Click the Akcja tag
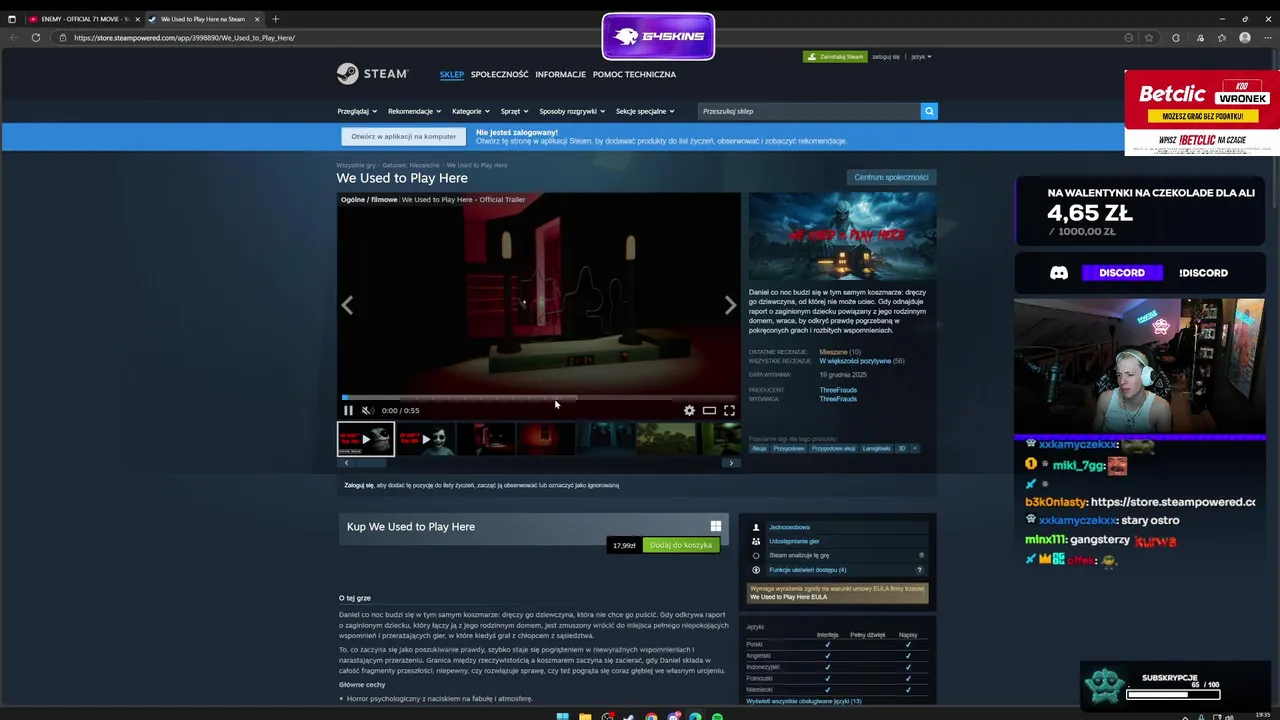 (x=759, y=448)
